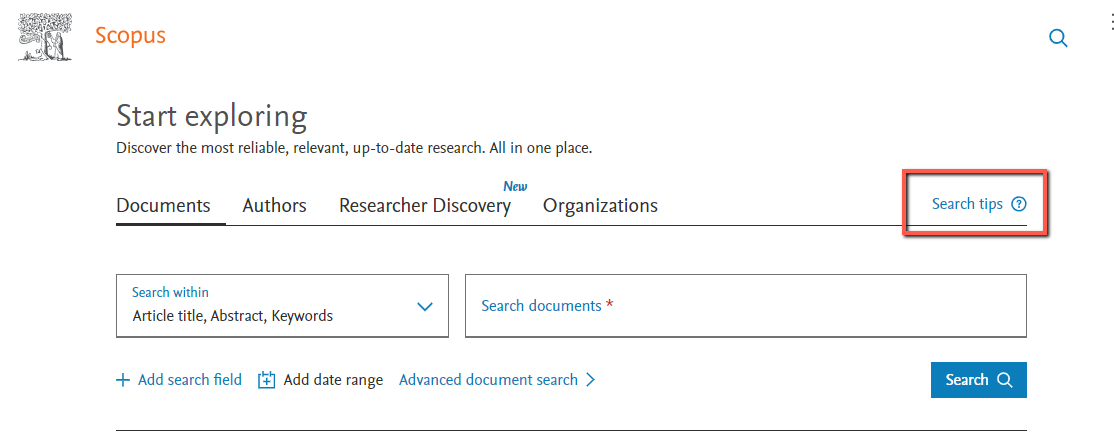The image size is (1114, 446).
Task: Focus the Search documents input field
Action: (746, 306)
